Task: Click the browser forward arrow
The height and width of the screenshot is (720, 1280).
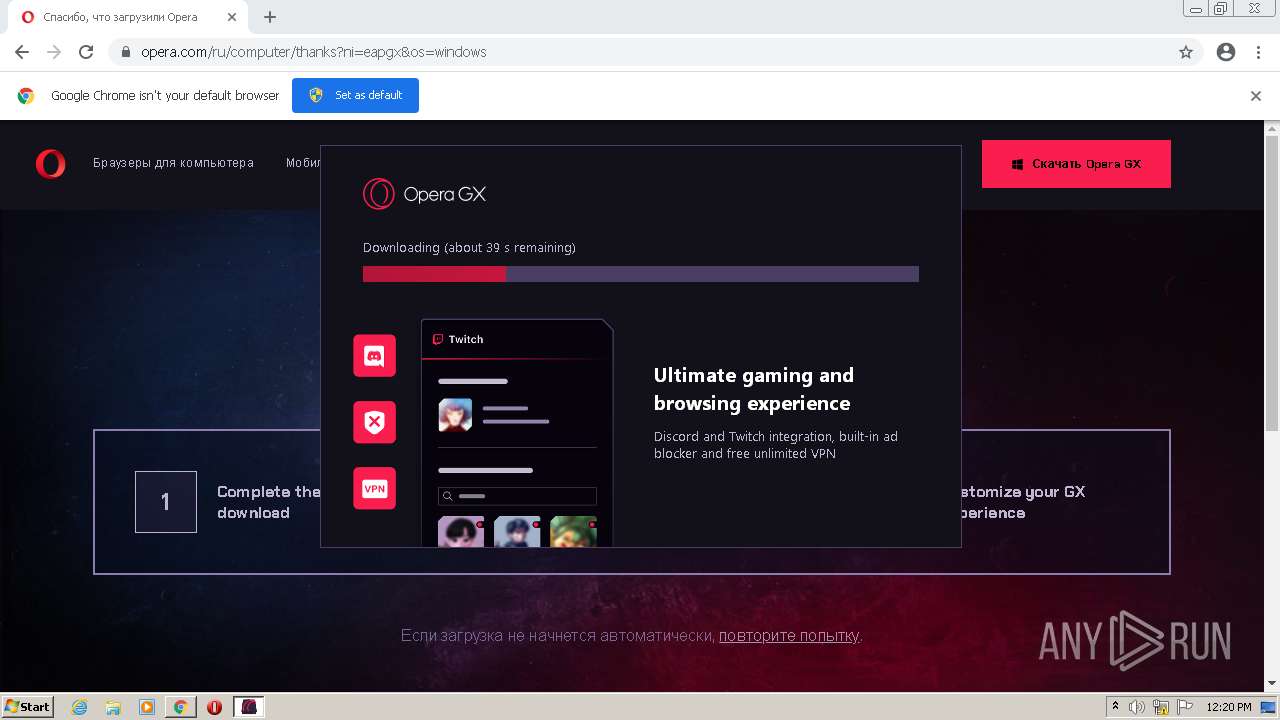Action: (x=54, y=52)
